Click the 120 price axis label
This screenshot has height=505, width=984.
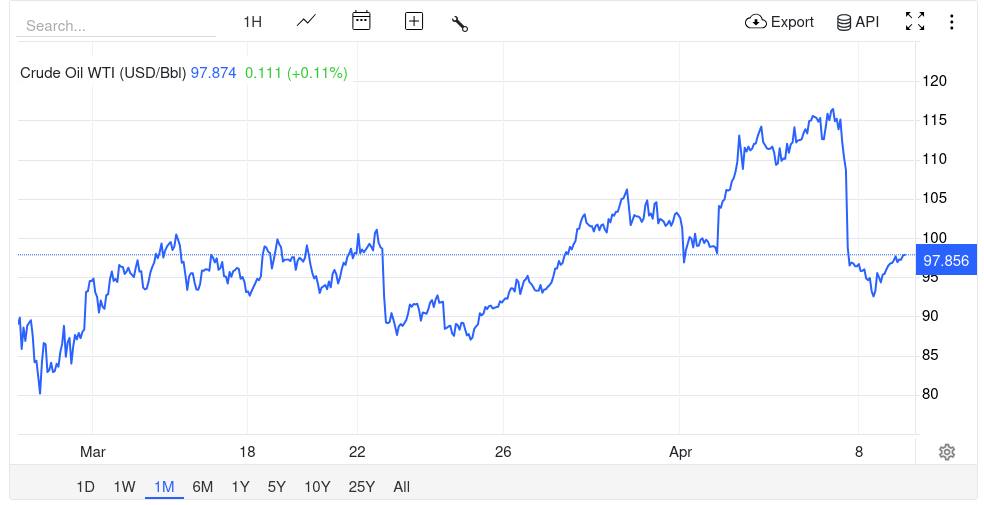tap(934, 81)
